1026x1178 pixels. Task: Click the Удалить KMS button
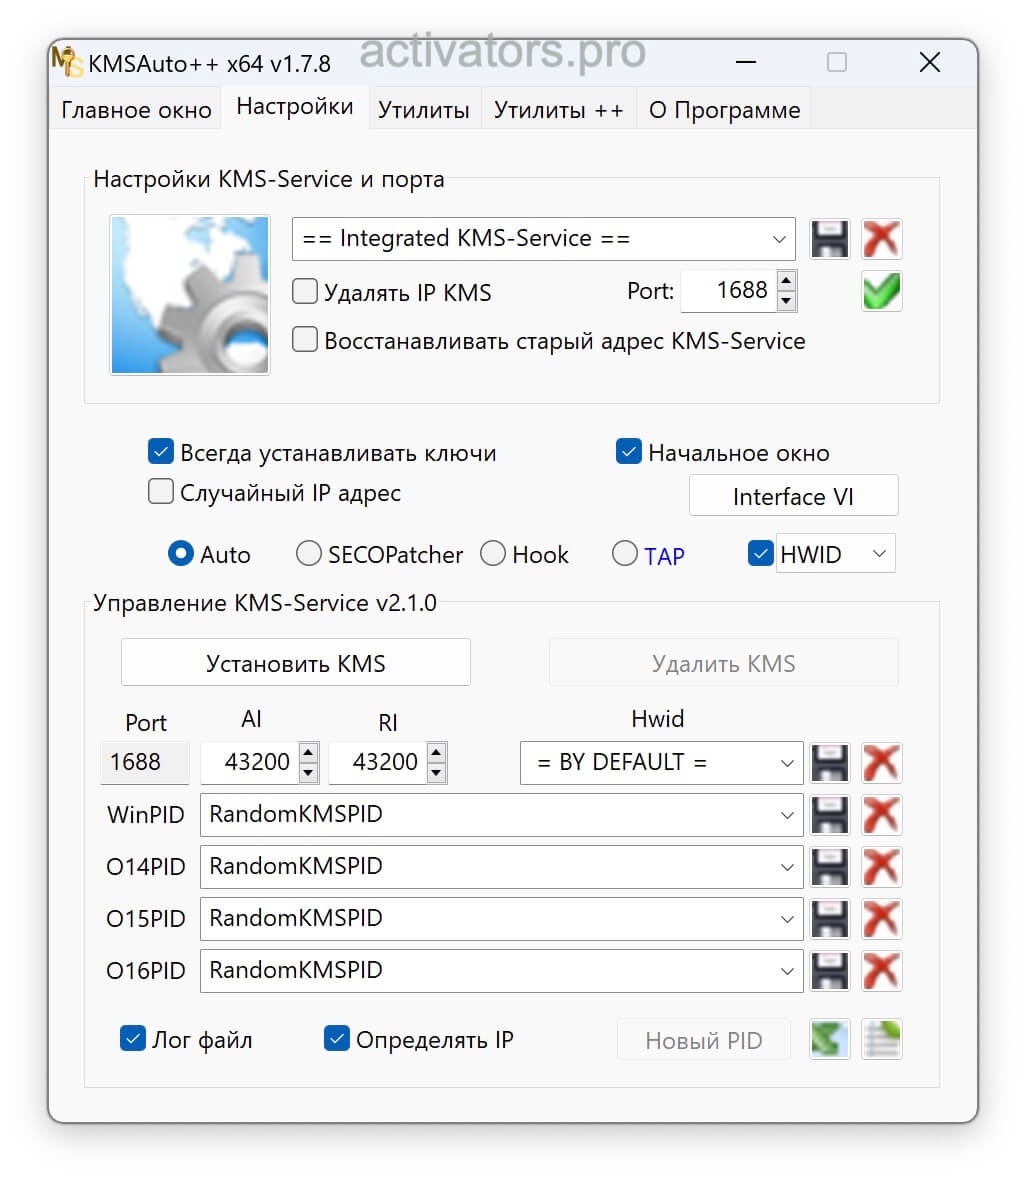point(723,663)
